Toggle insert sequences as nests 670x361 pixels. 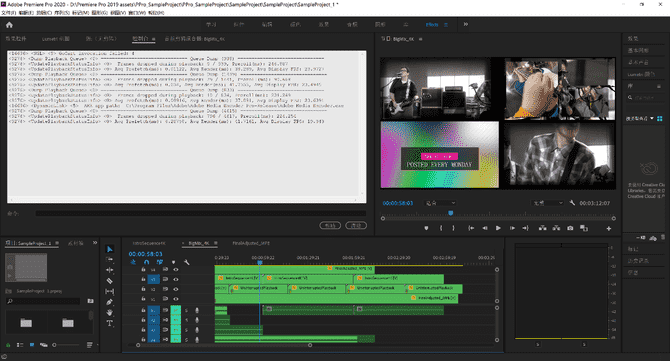point(133,262)
